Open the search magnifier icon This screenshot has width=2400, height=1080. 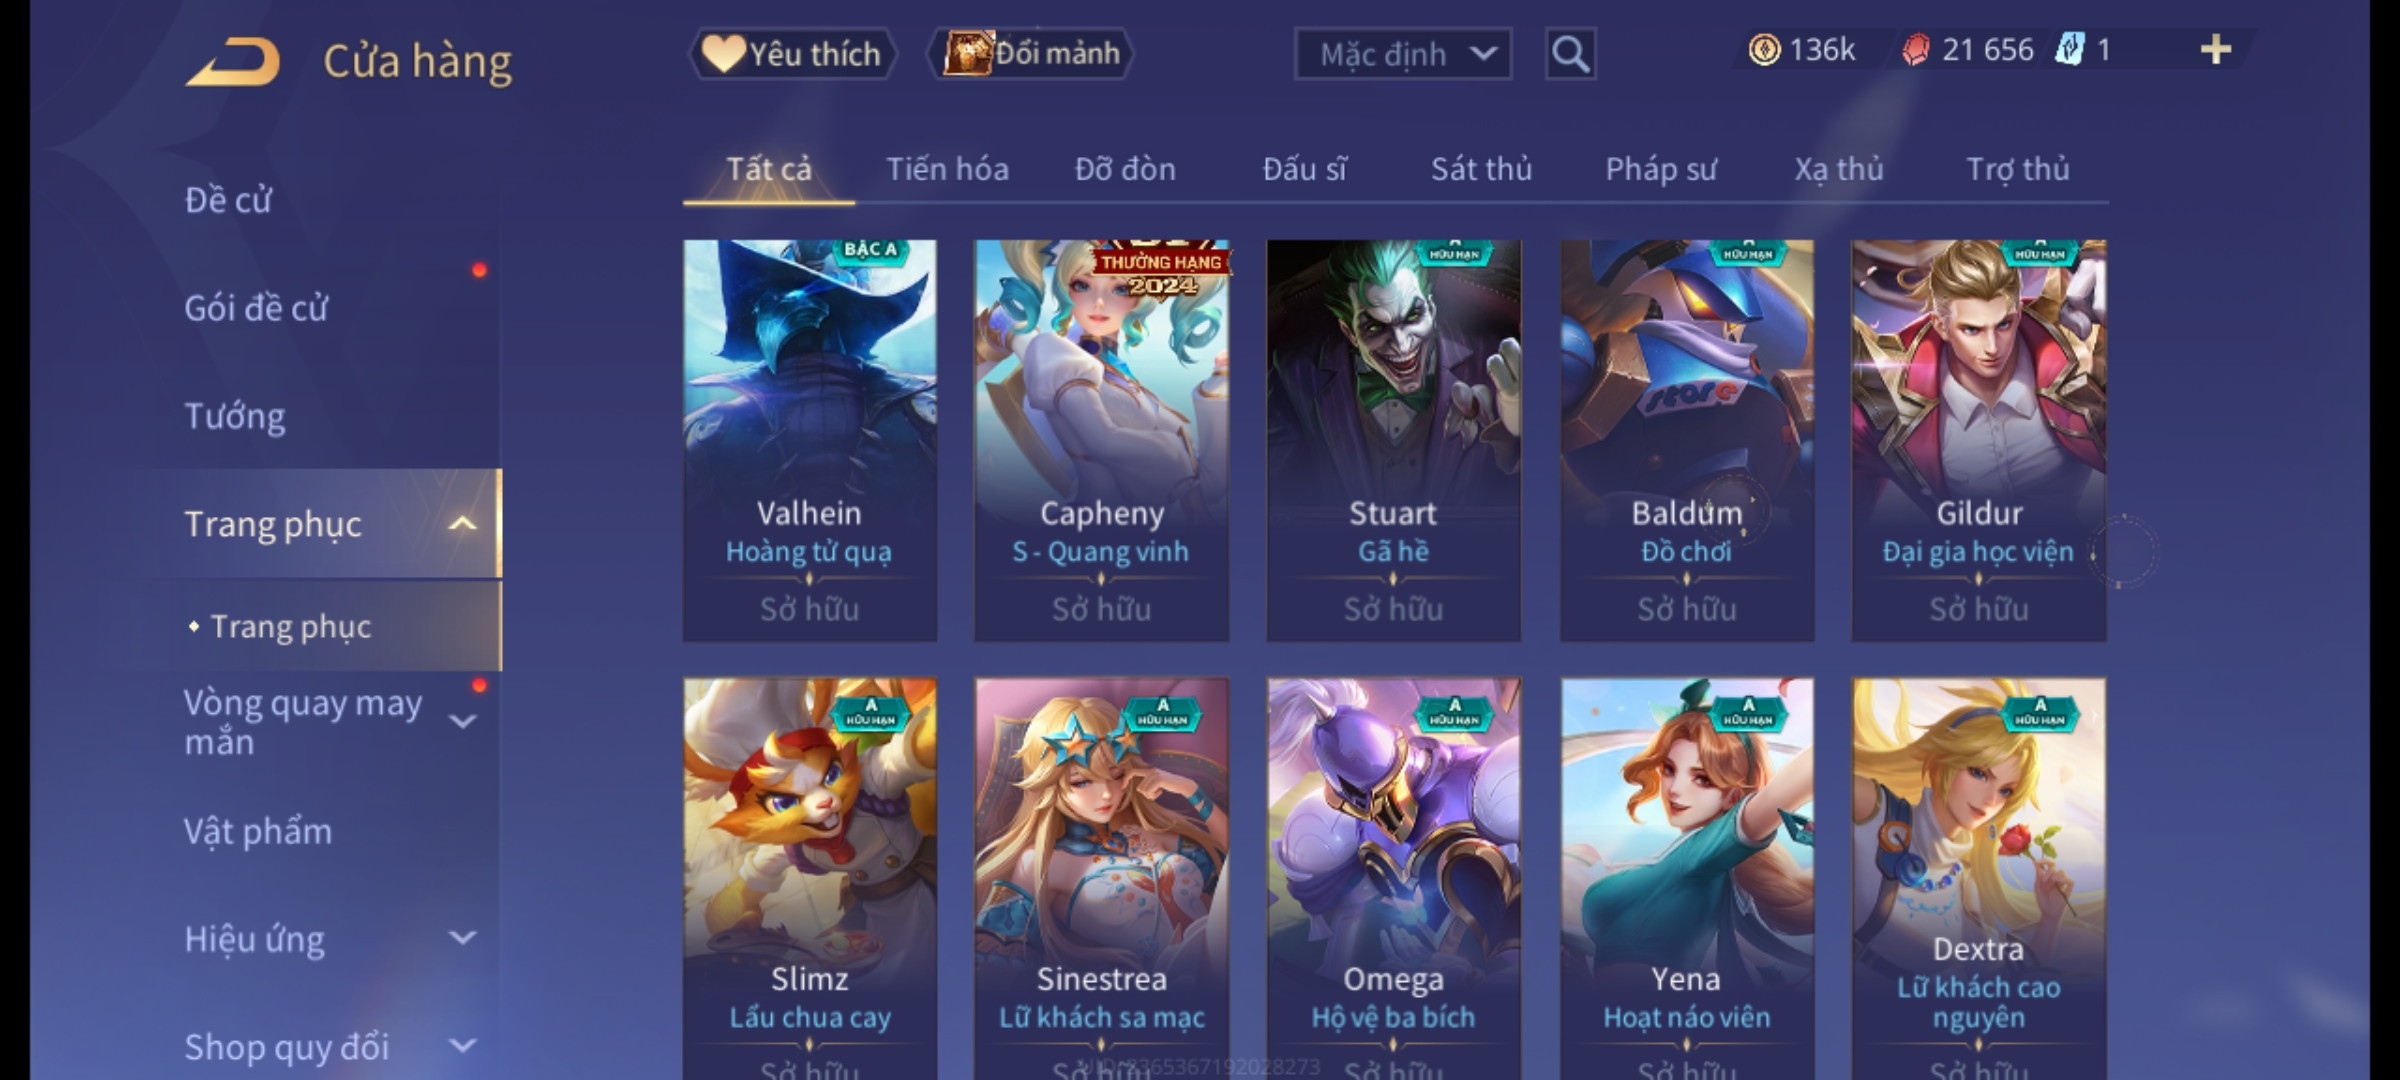1570,54
